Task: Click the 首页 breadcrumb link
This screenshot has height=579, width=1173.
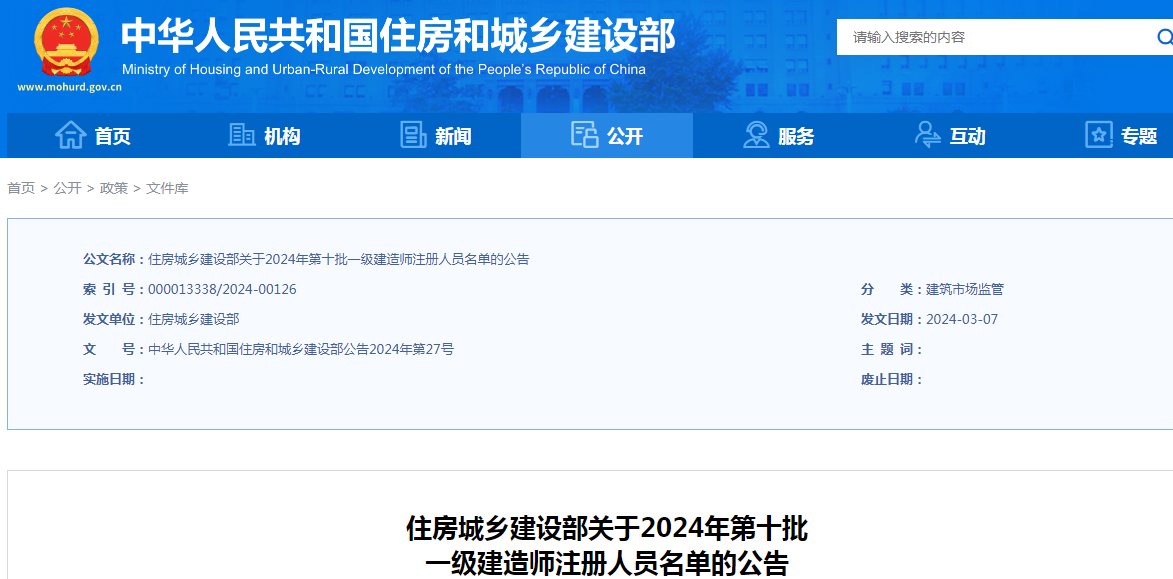Action: pyautogui.click(x=21, y=189)
